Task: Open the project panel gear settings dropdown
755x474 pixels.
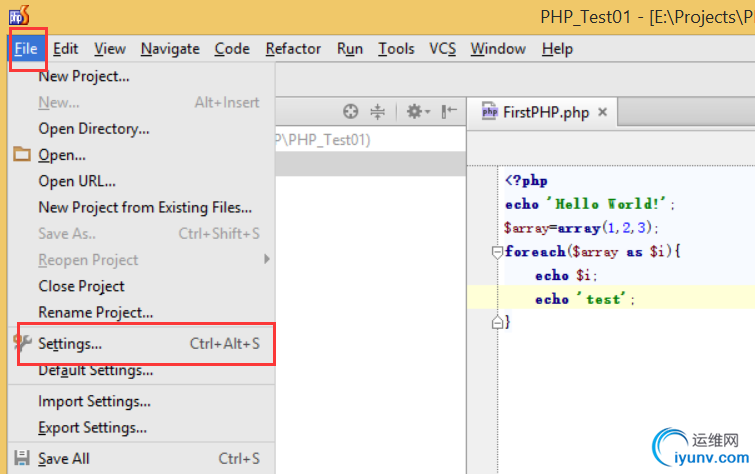Action: (x=418, y=112)
